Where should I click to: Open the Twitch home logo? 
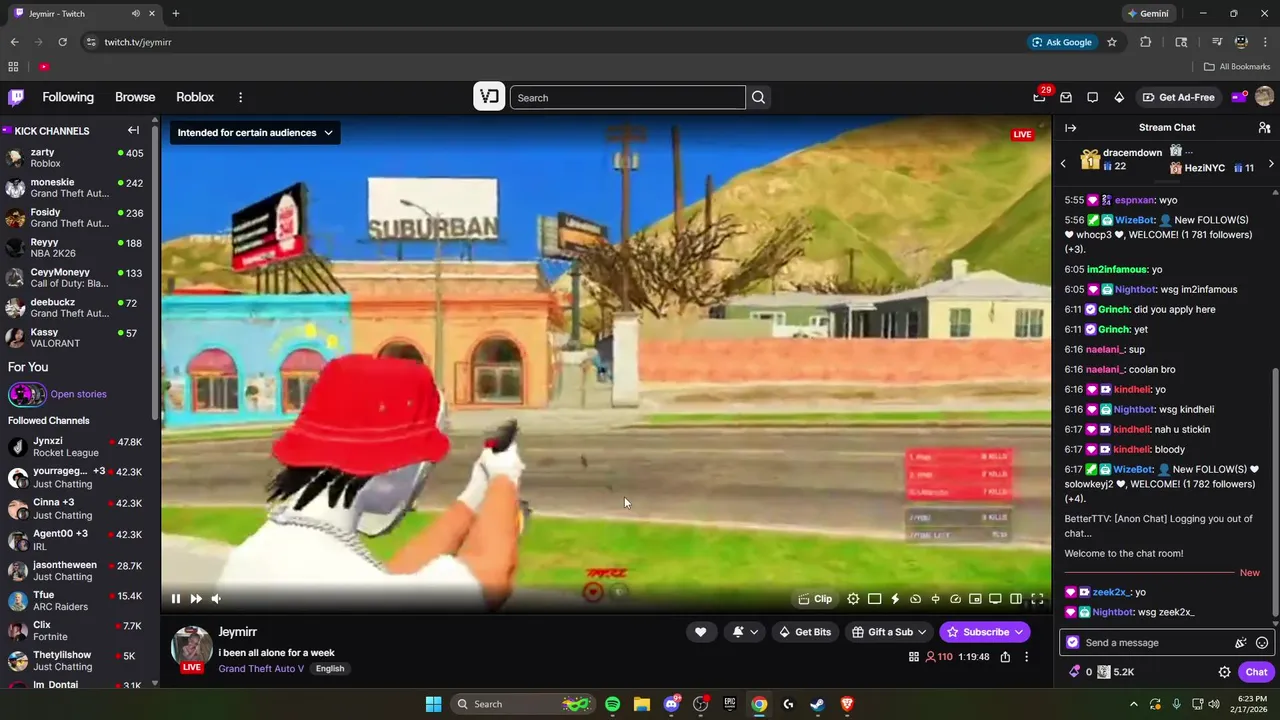coord(16,97)
